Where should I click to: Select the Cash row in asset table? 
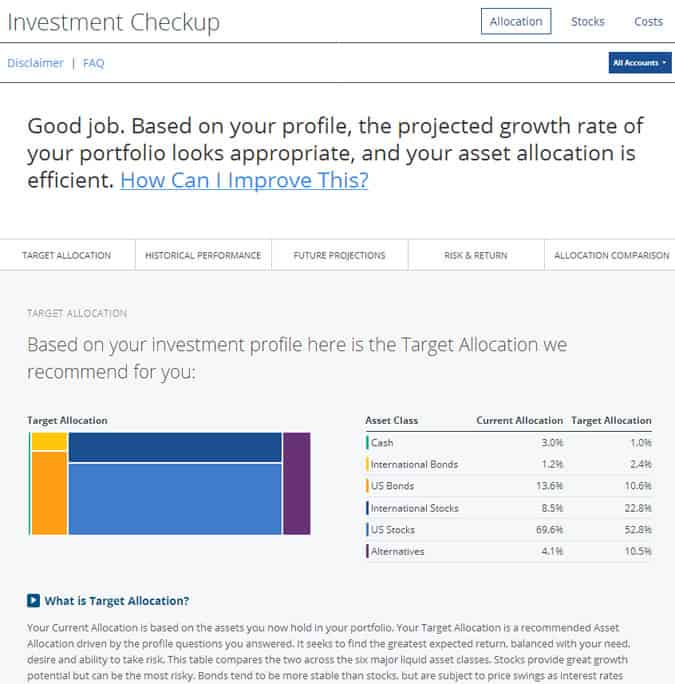point(509,443)
